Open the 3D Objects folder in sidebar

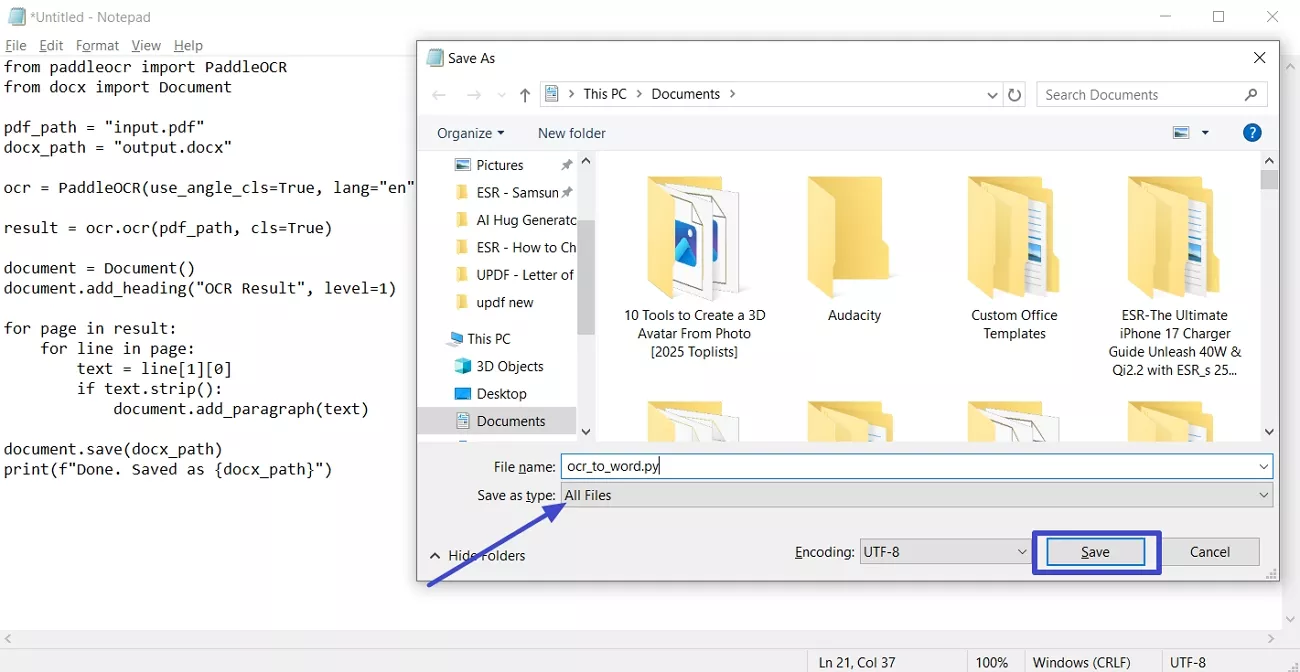coord(509,366)
